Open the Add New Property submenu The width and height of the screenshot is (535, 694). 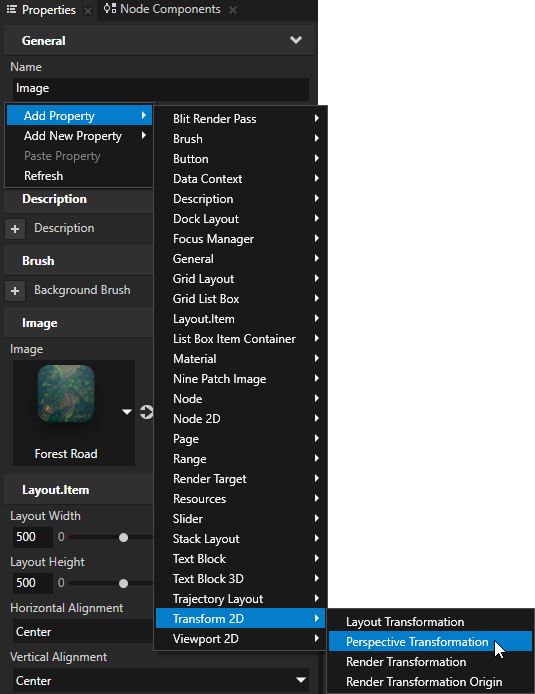click(x=79, y=136)
